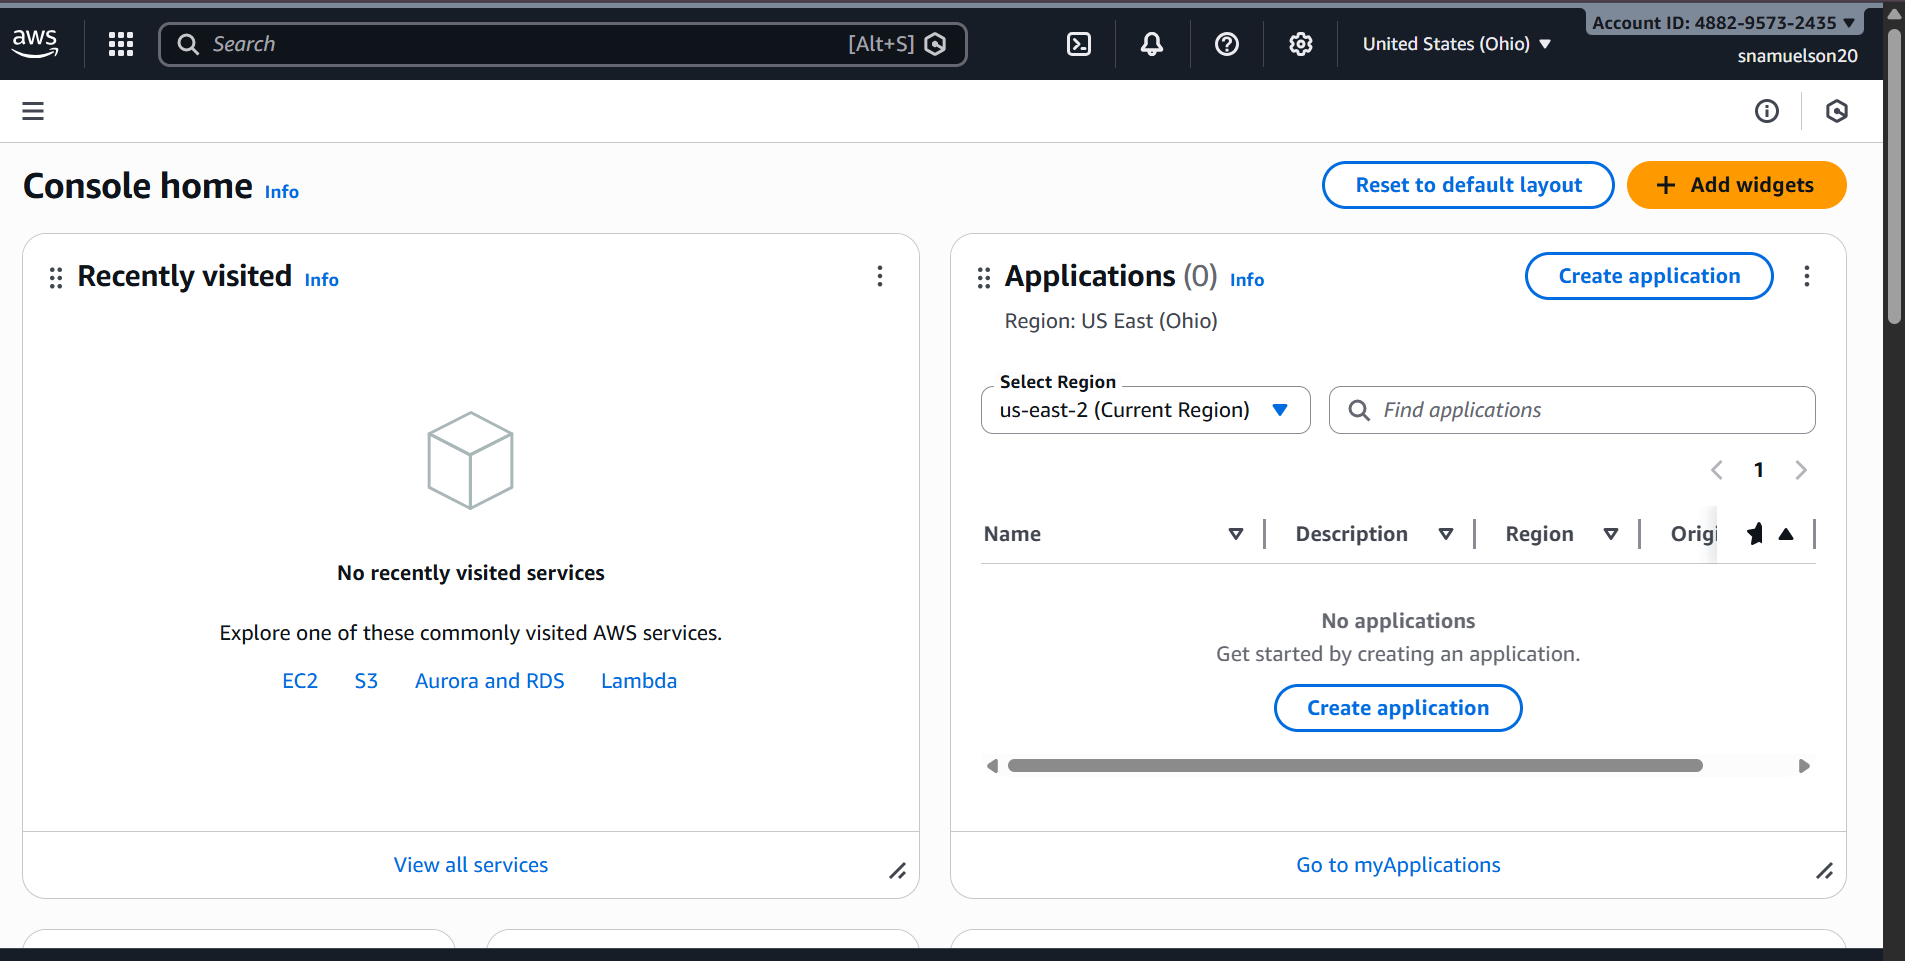Click the AWS logo

[35, 43]
